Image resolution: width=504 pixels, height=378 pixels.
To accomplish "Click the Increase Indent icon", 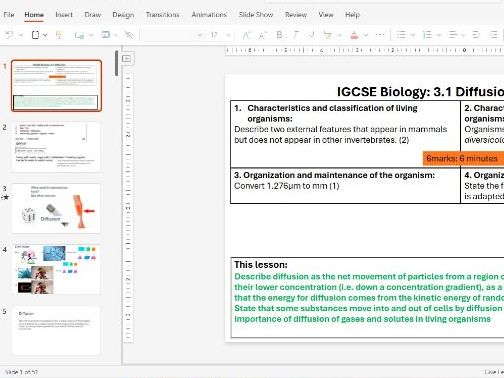I will pyautogui.click(x=494, y=35).
